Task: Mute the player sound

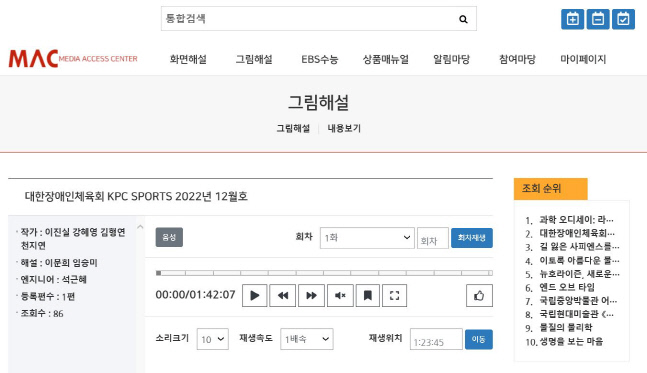Action: click(x=340, y=295)
